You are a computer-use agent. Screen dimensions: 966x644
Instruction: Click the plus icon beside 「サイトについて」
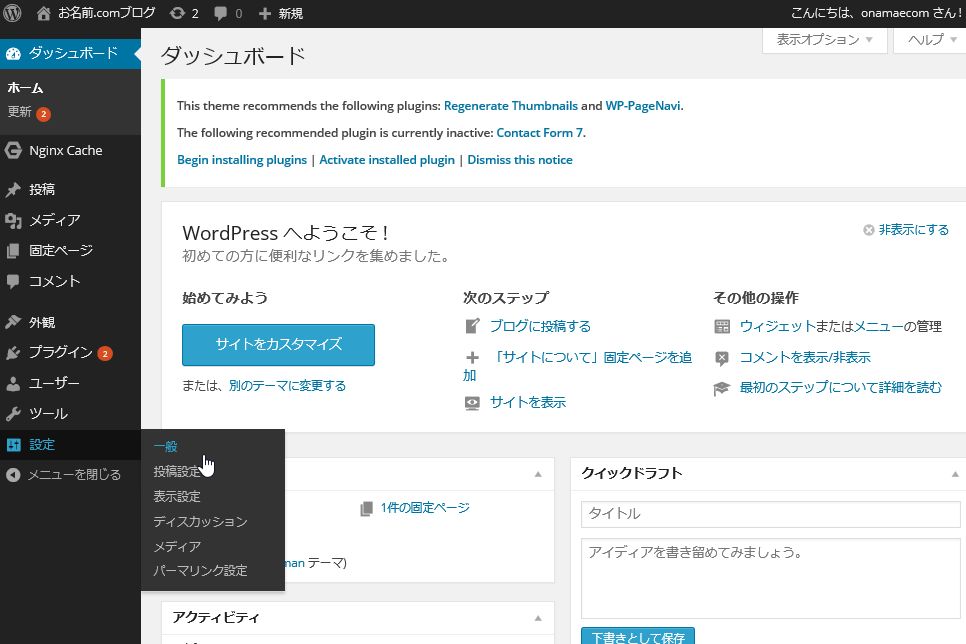pyautogui.click(x=473, y=357)
